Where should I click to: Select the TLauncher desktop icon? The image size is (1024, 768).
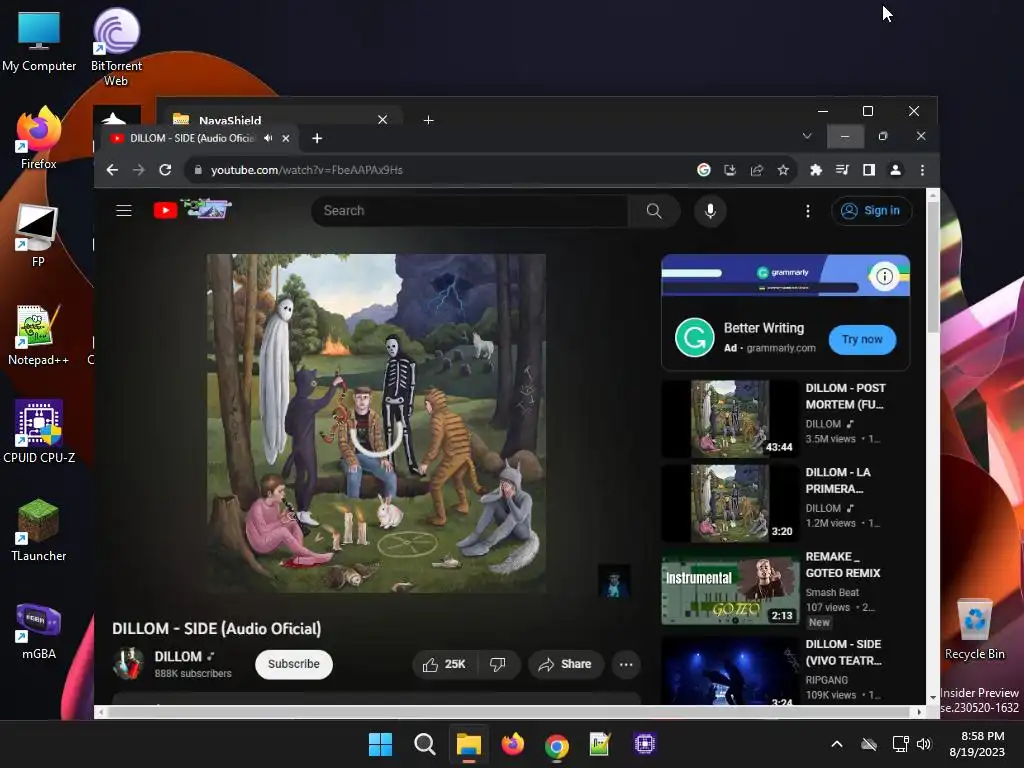(39, 530)
